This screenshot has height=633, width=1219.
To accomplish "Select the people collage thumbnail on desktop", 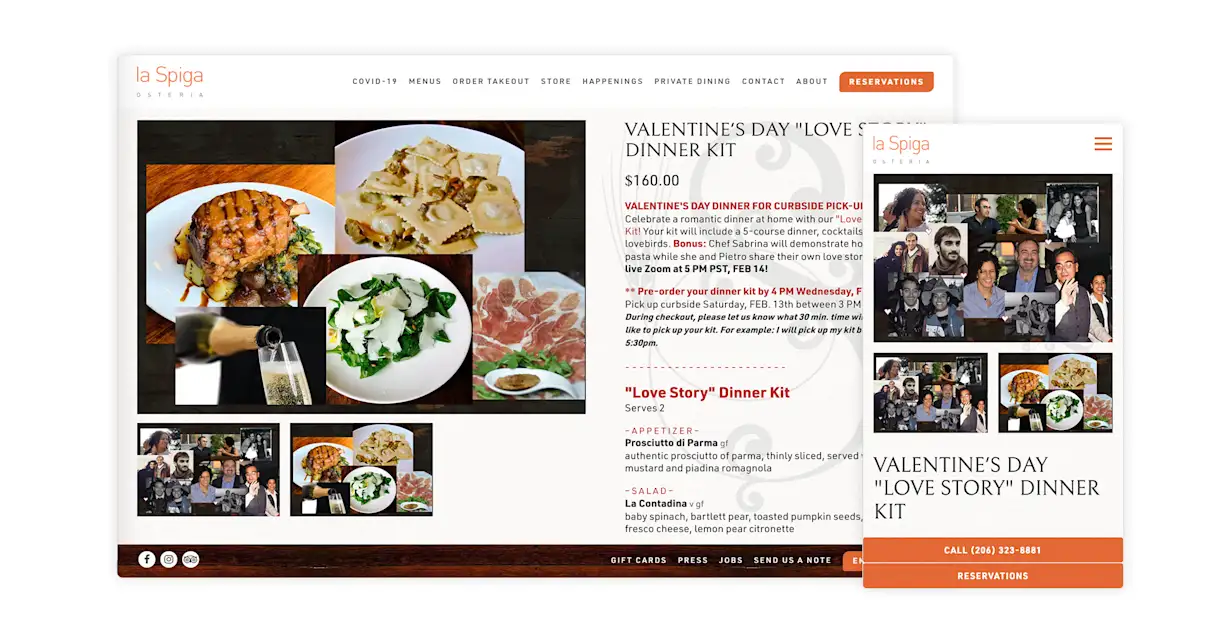I will 208,470.
